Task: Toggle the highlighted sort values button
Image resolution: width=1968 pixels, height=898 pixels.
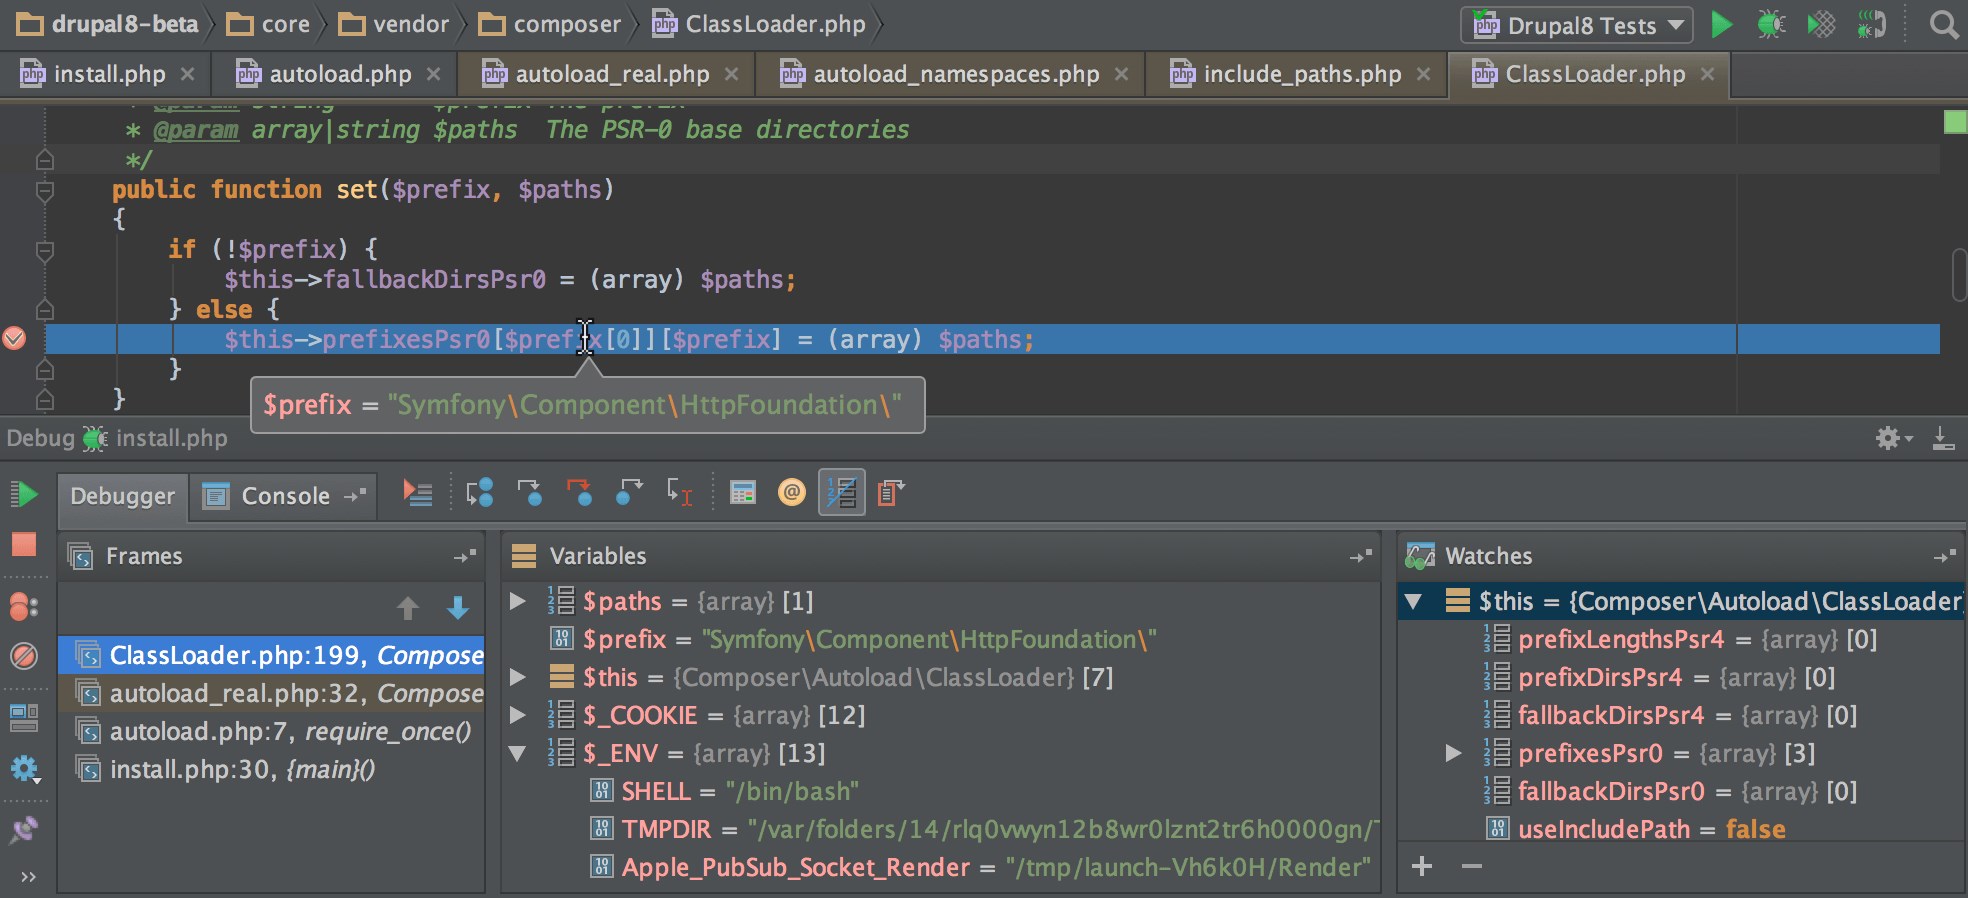Action: [842, 493]
